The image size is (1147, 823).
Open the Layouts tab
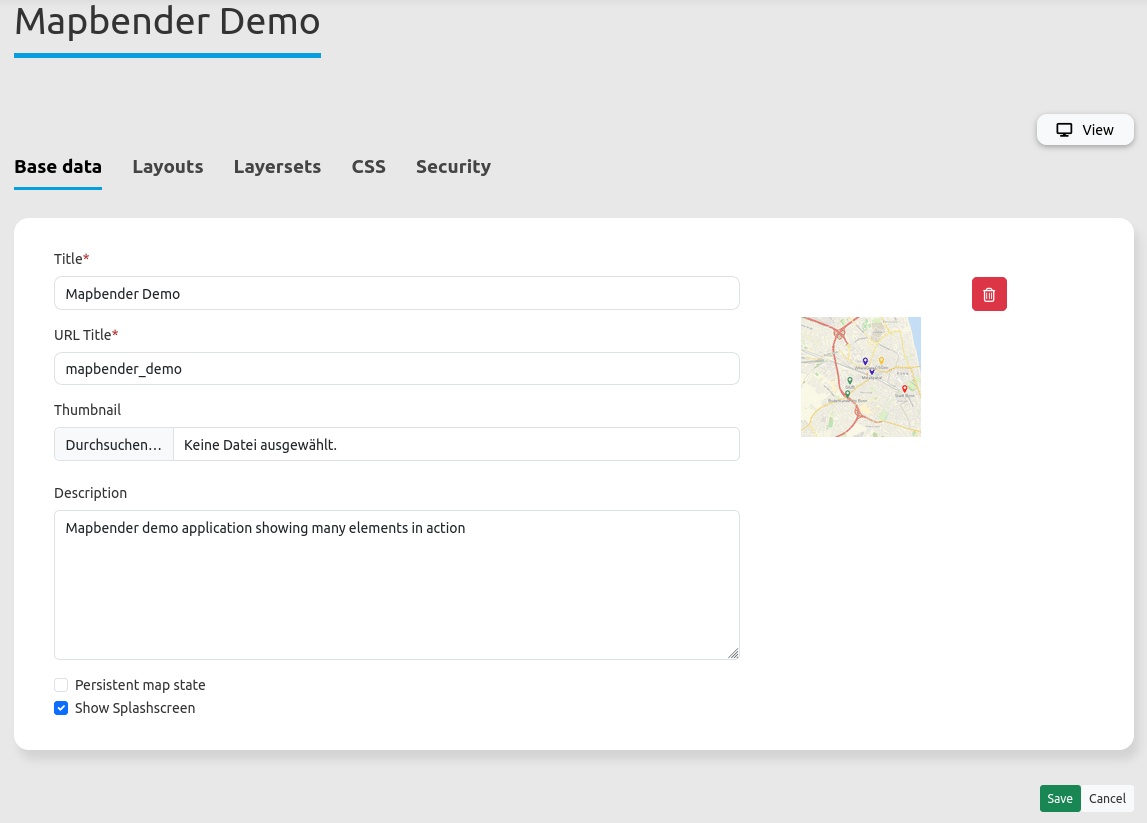pos(168,167)
